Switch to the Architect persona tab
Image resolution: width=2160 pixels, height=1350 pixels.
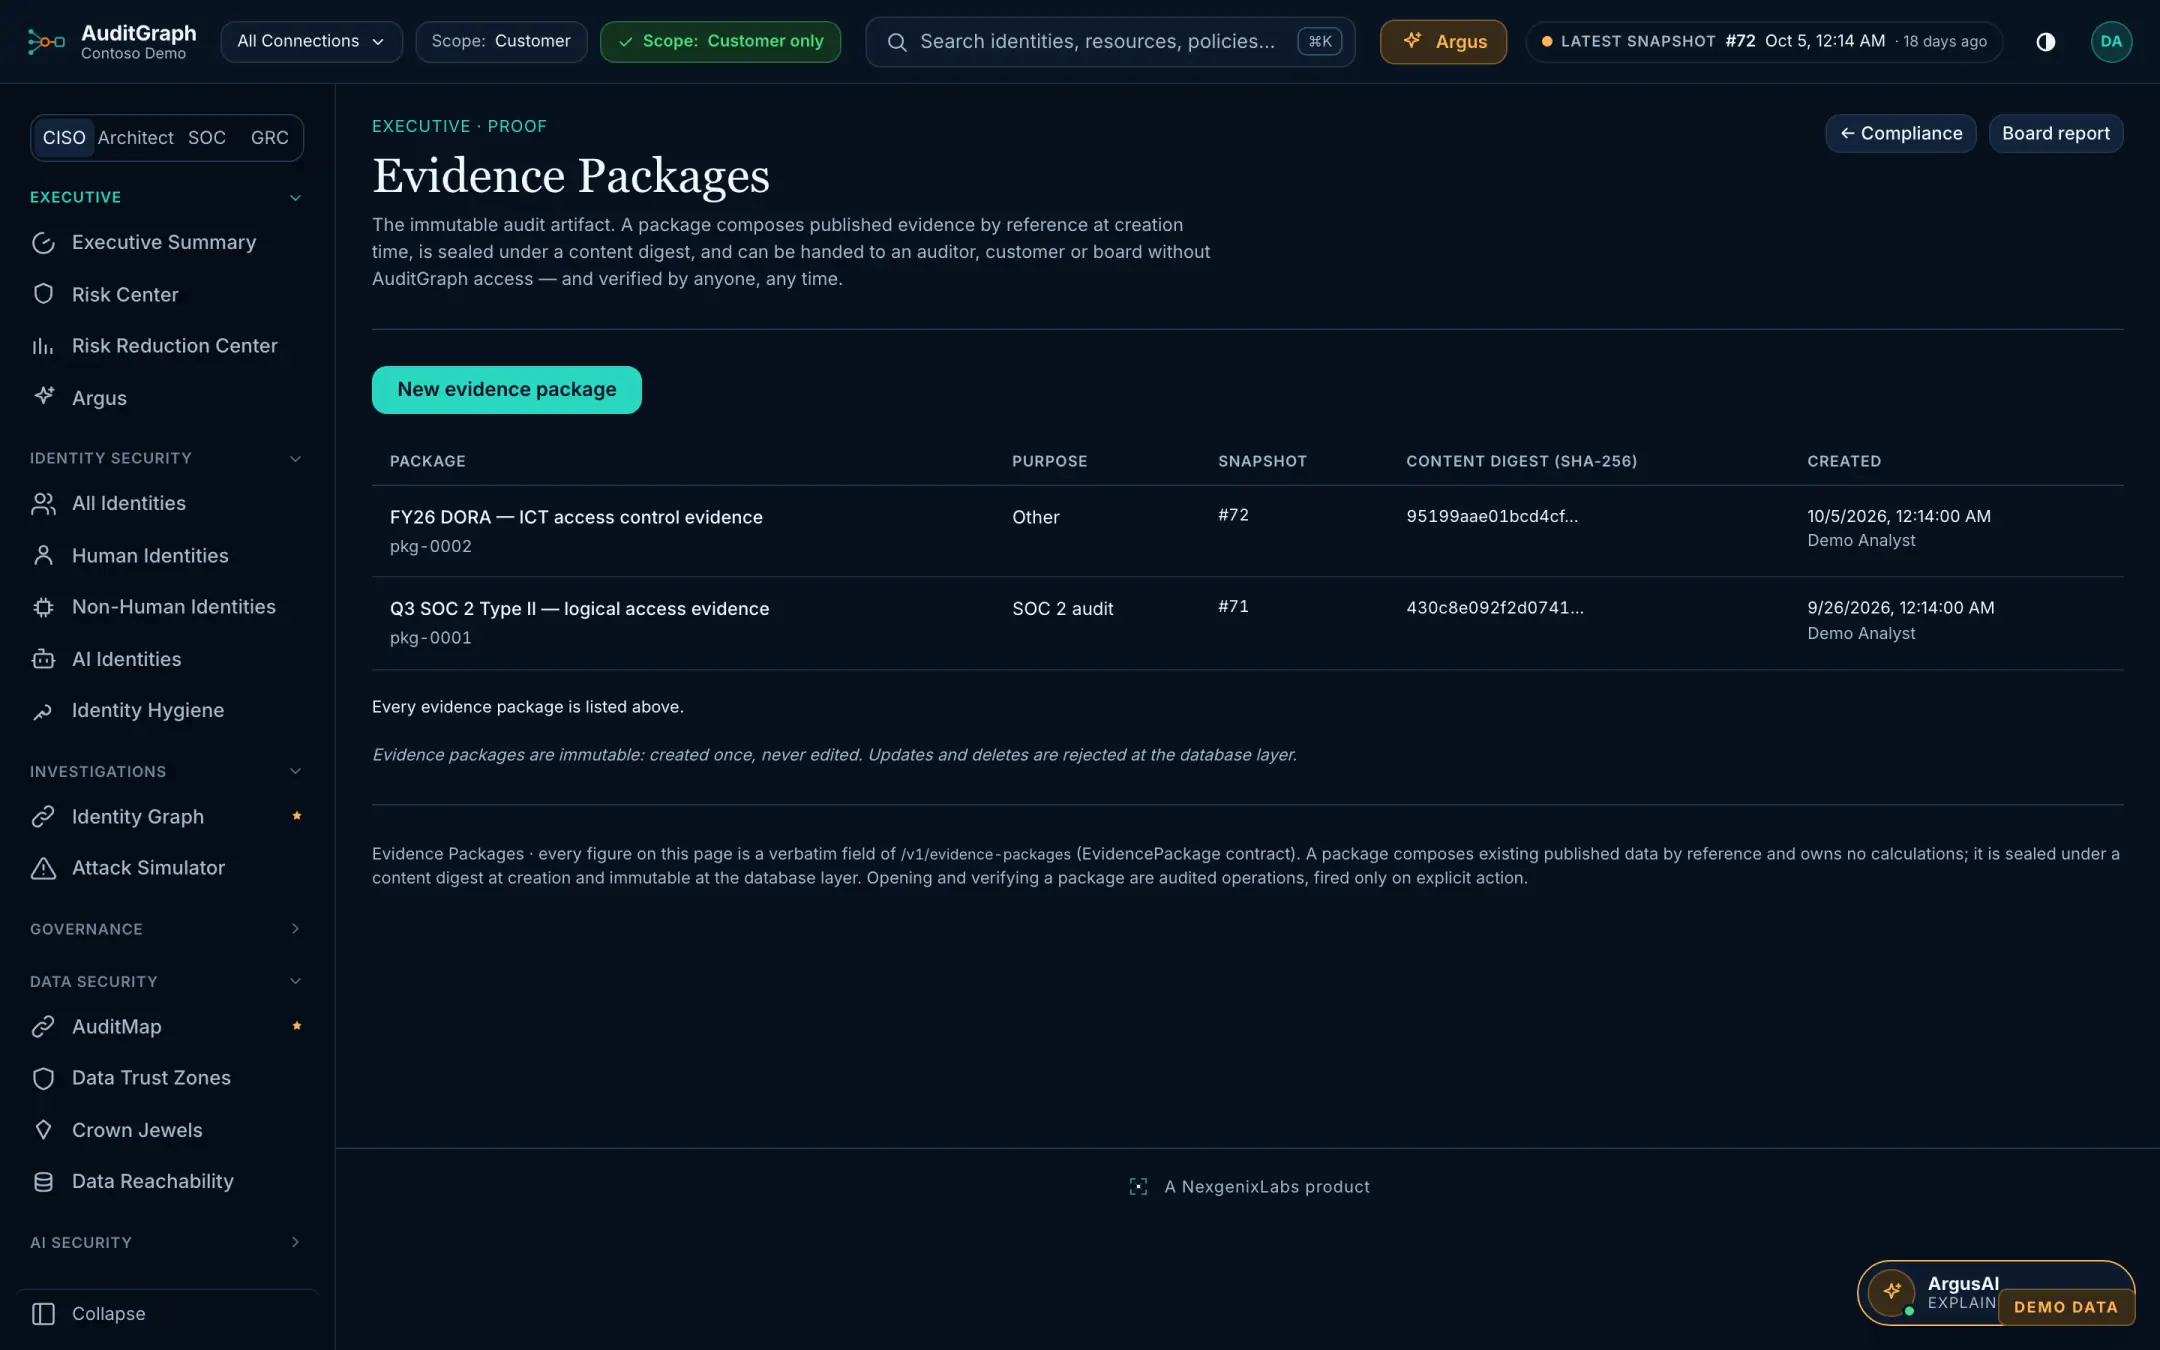pos(136,137)
